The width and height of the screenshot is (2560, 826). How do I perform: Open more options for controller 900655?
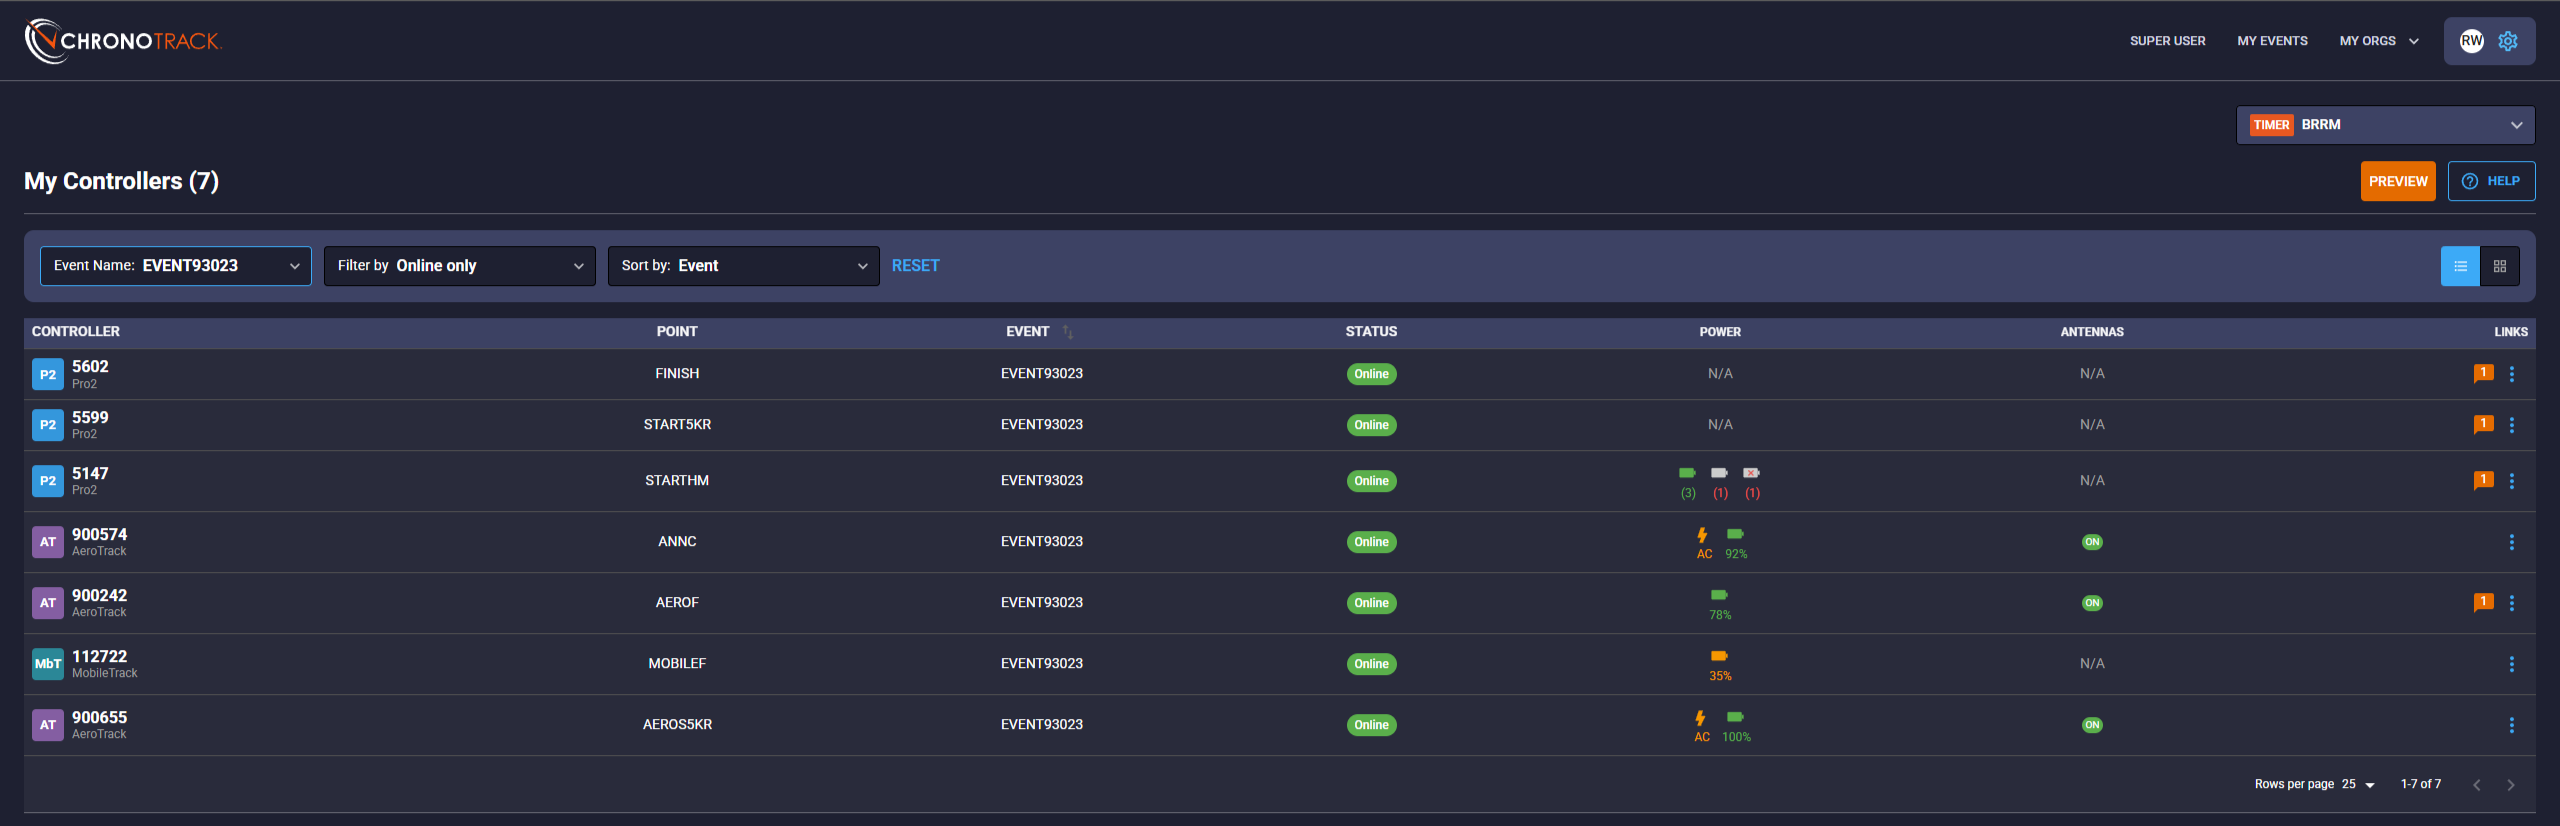[x=2511, y=725]
